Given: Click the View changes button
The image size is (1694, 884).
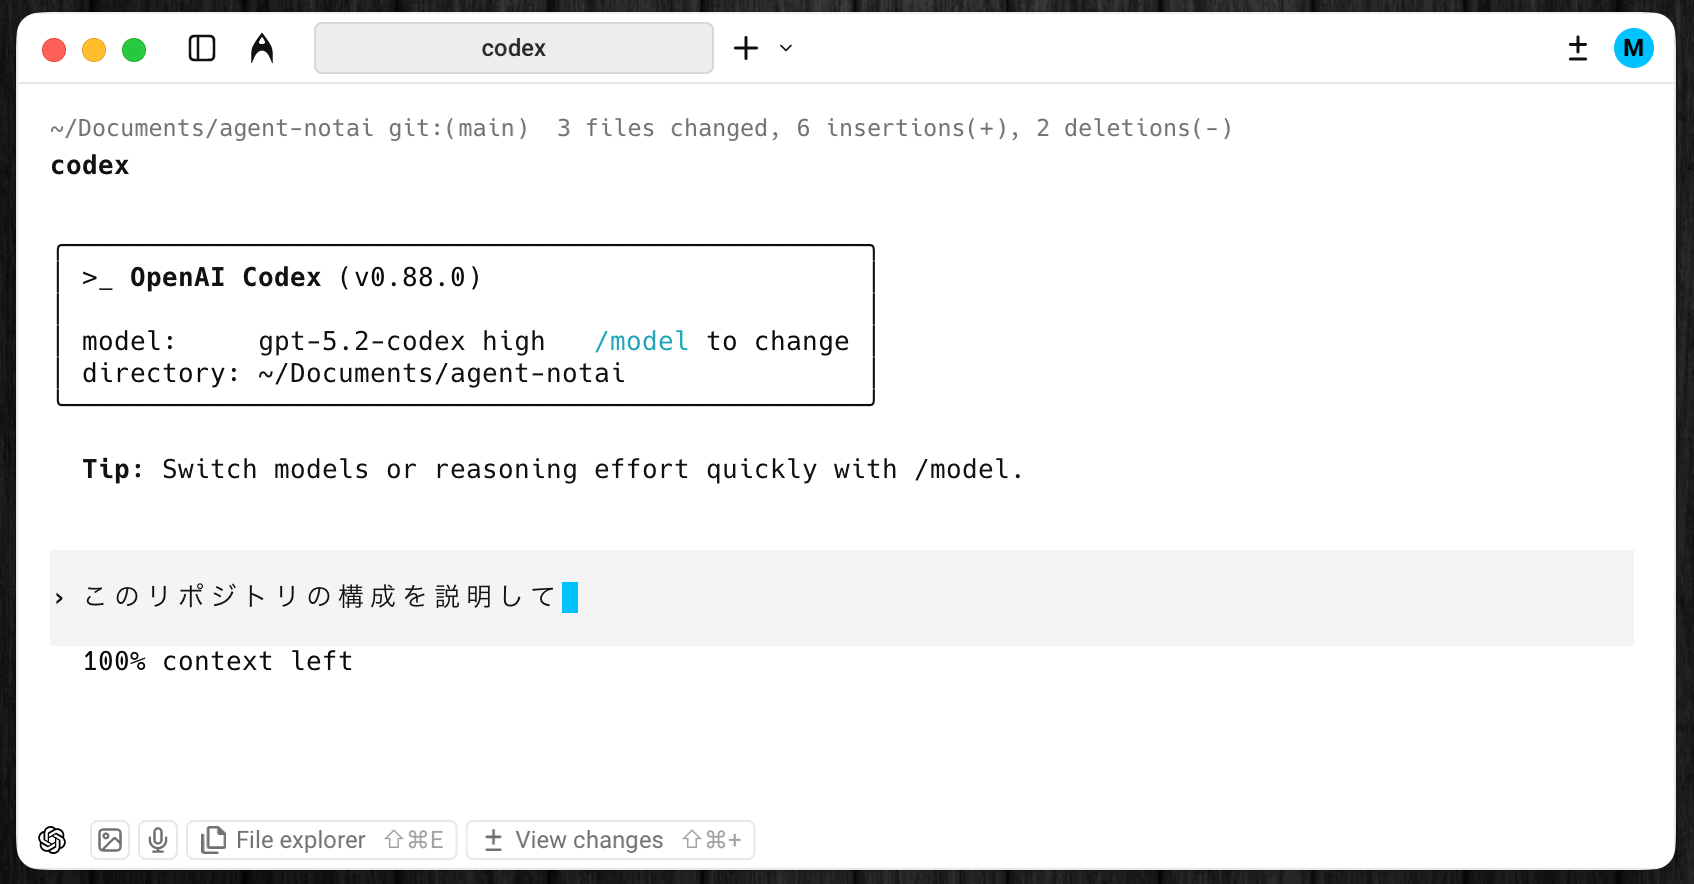Looking at the screenshot, I should coord(610,840).
